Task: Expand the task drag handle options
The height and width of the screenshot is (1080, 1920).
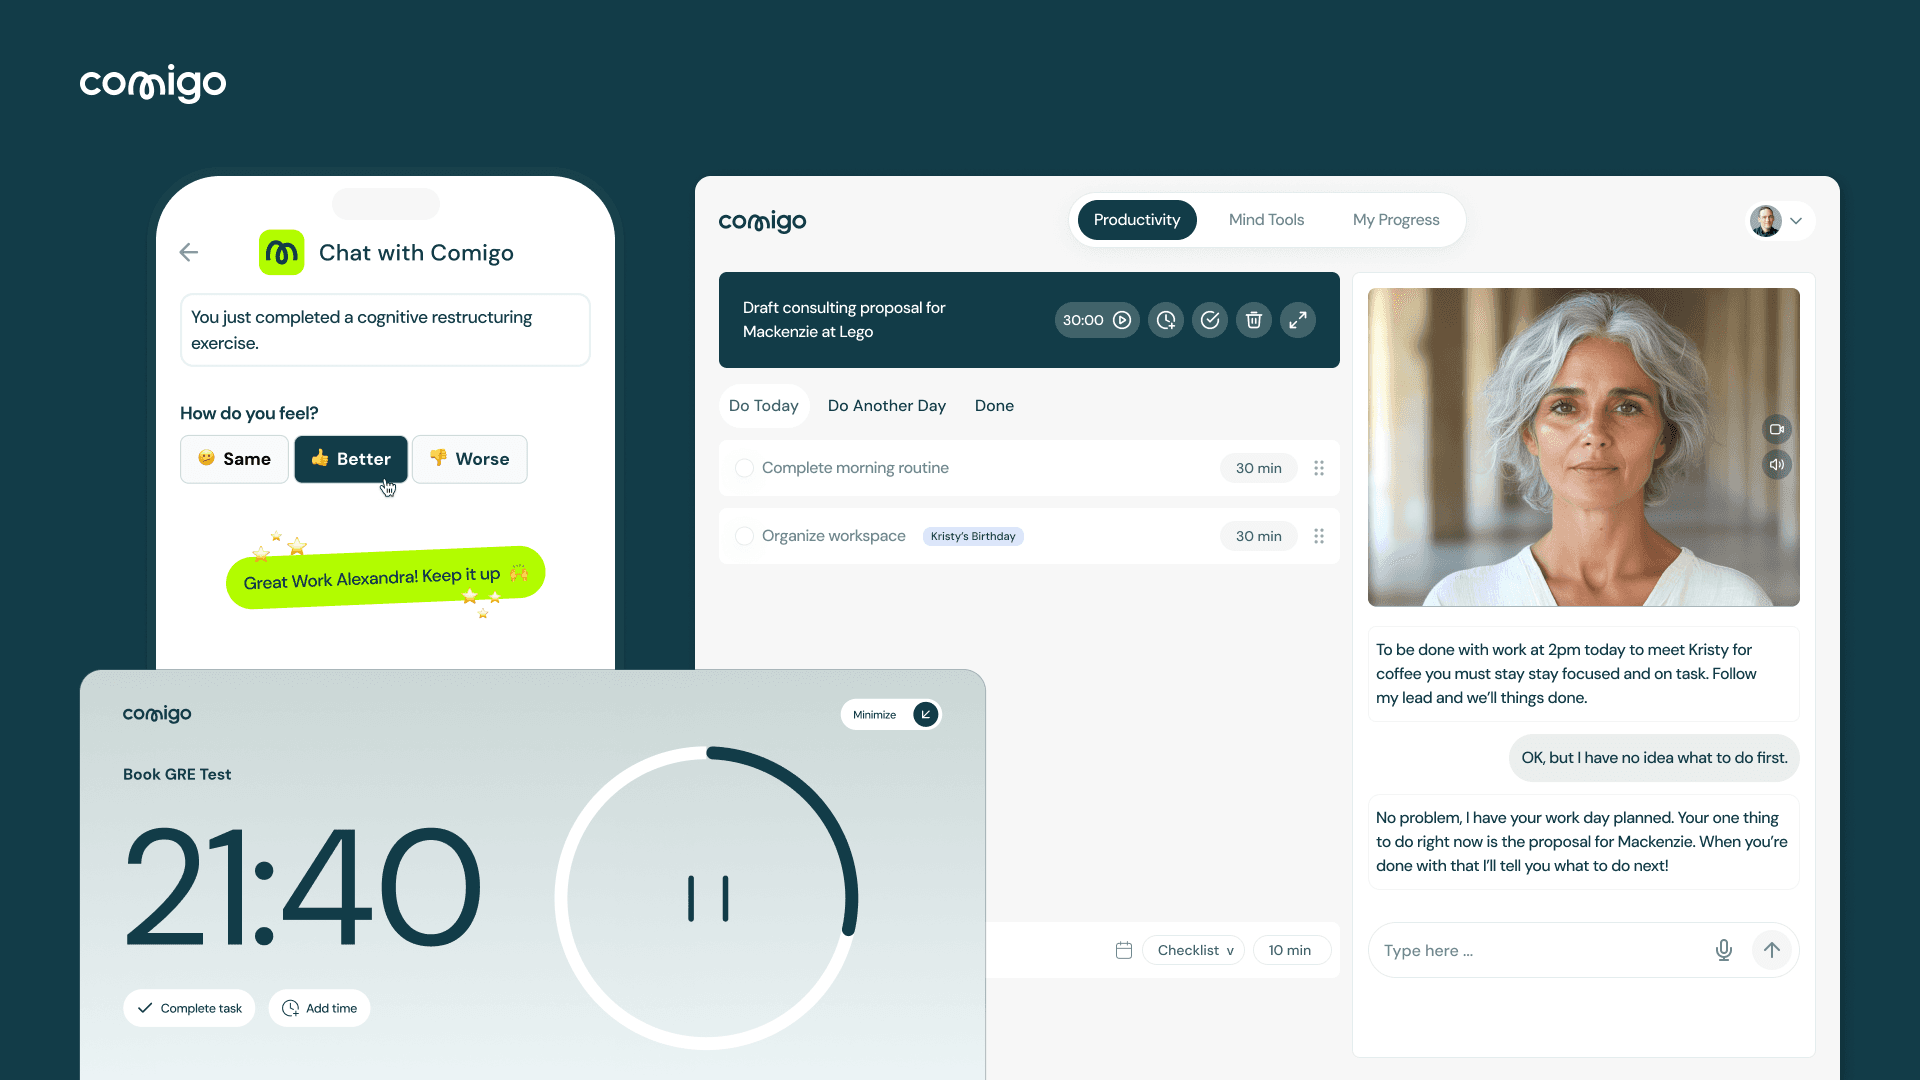Action: point(1319,468)
